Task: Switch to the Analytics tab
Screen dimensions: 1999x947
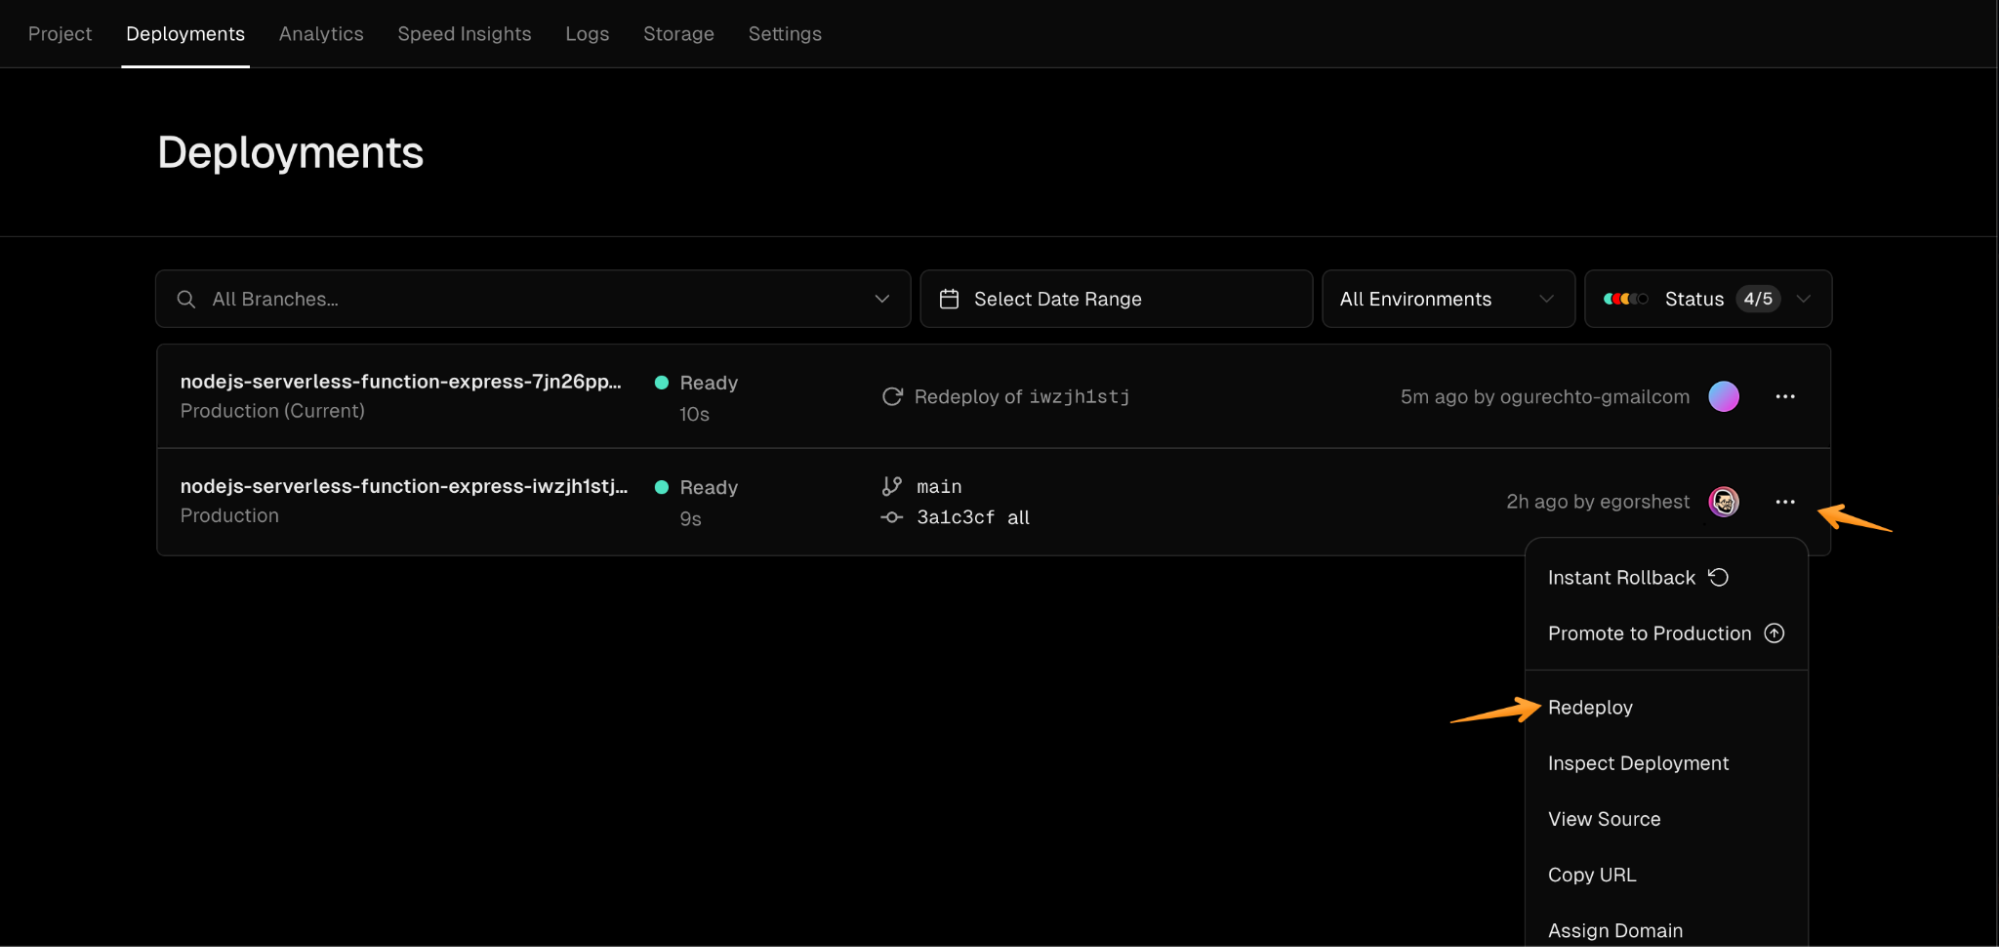Action: (x=321, y=33)
